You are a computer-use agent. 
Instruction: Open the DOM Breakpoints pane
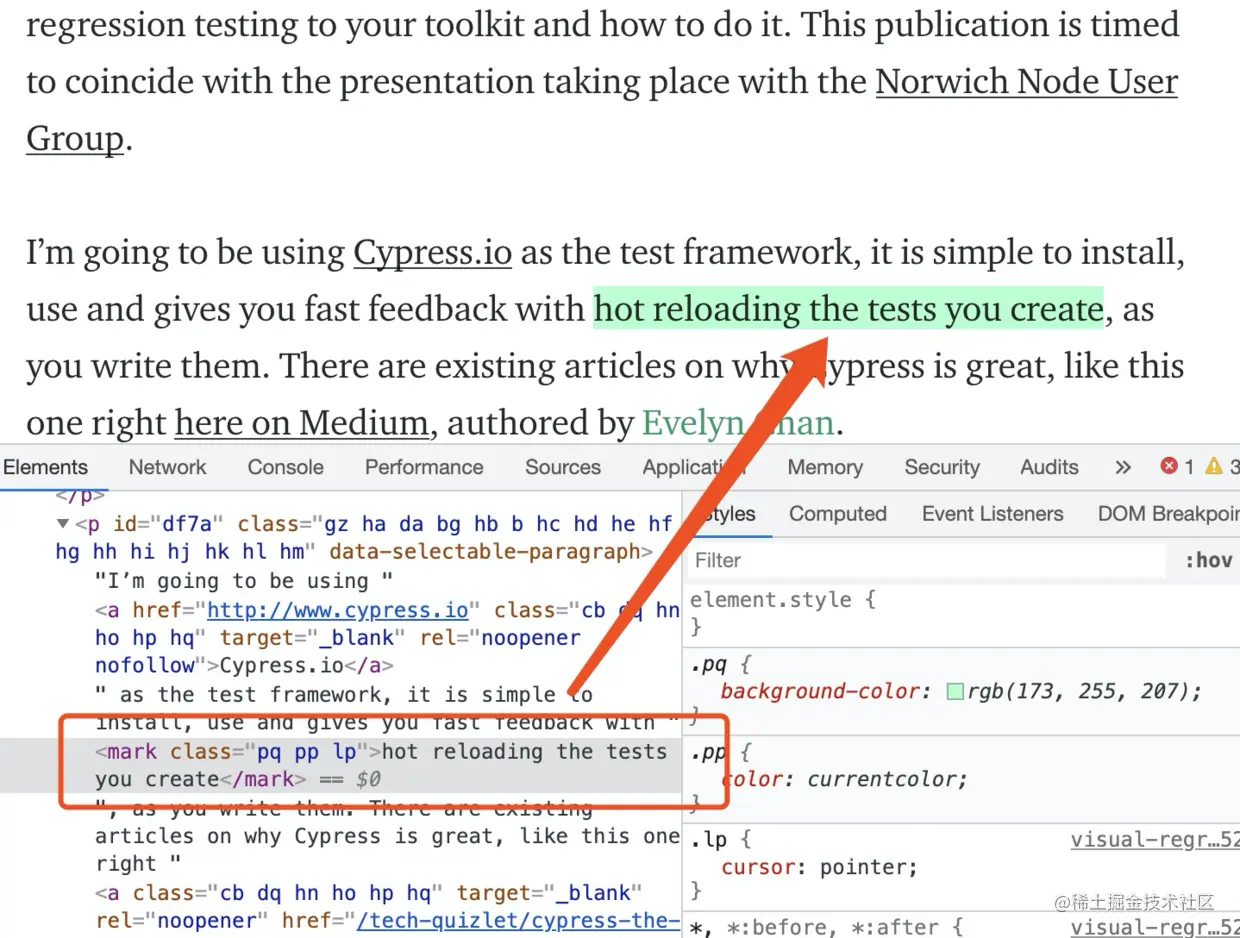[1168, 514]
